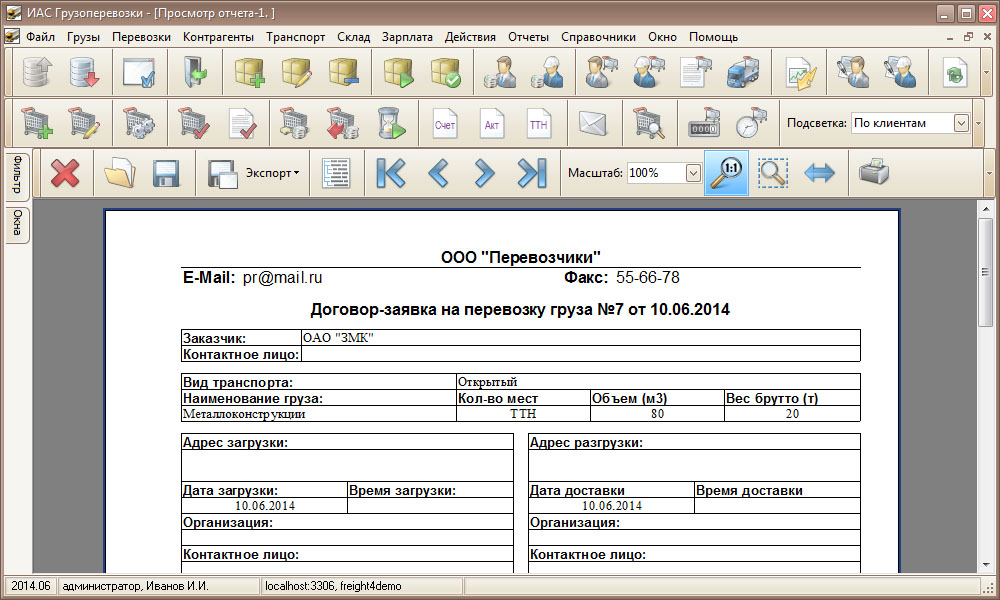Click the printer icon to print report
Screen dimensions: 1000x600
coord(872,172)
